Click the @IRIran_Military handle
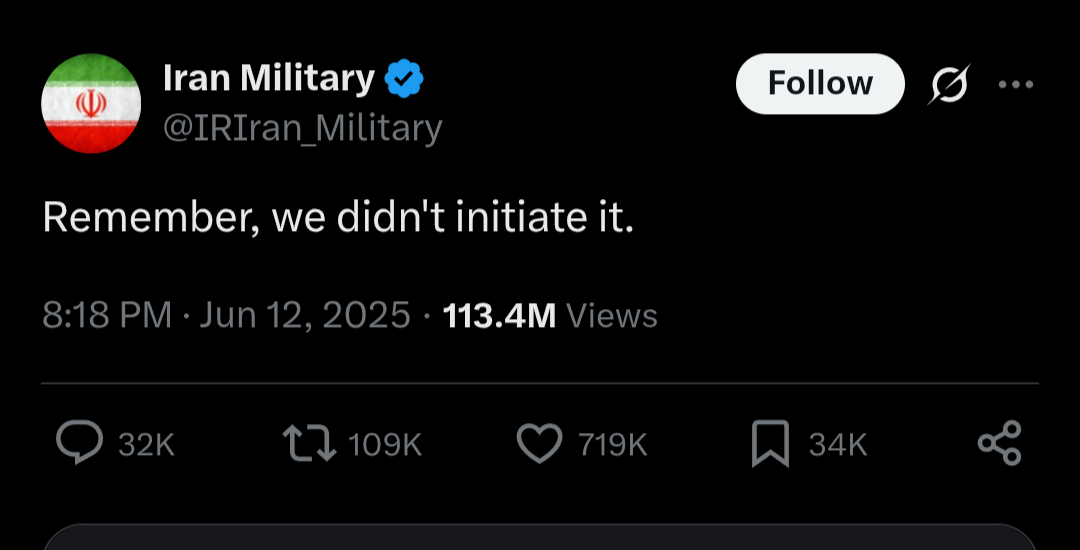Viewport: 1080px width, 550px height. tap(302, 128)
